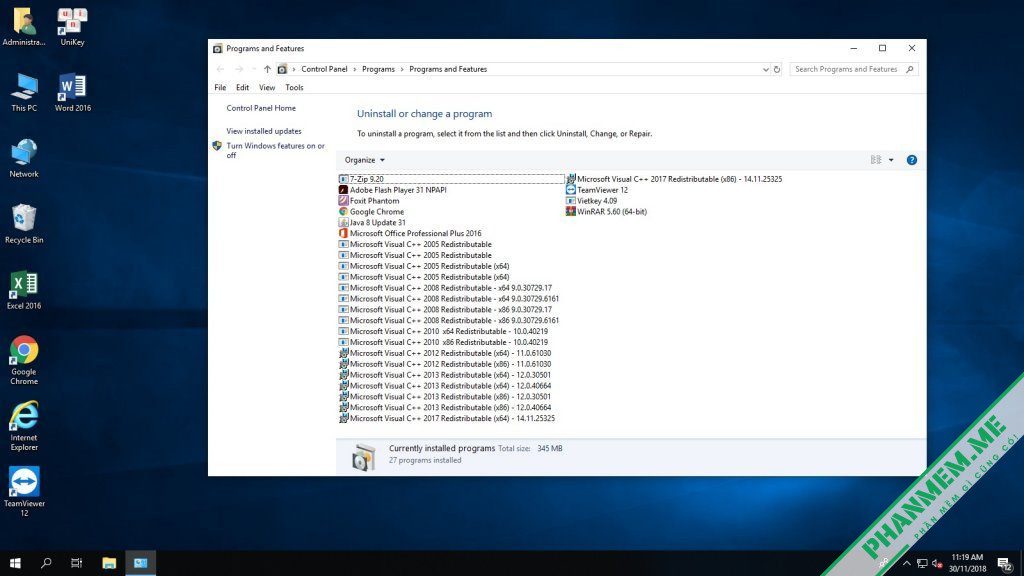
Task: Select the This PC desktop icon
Action: tap(24, 93)
